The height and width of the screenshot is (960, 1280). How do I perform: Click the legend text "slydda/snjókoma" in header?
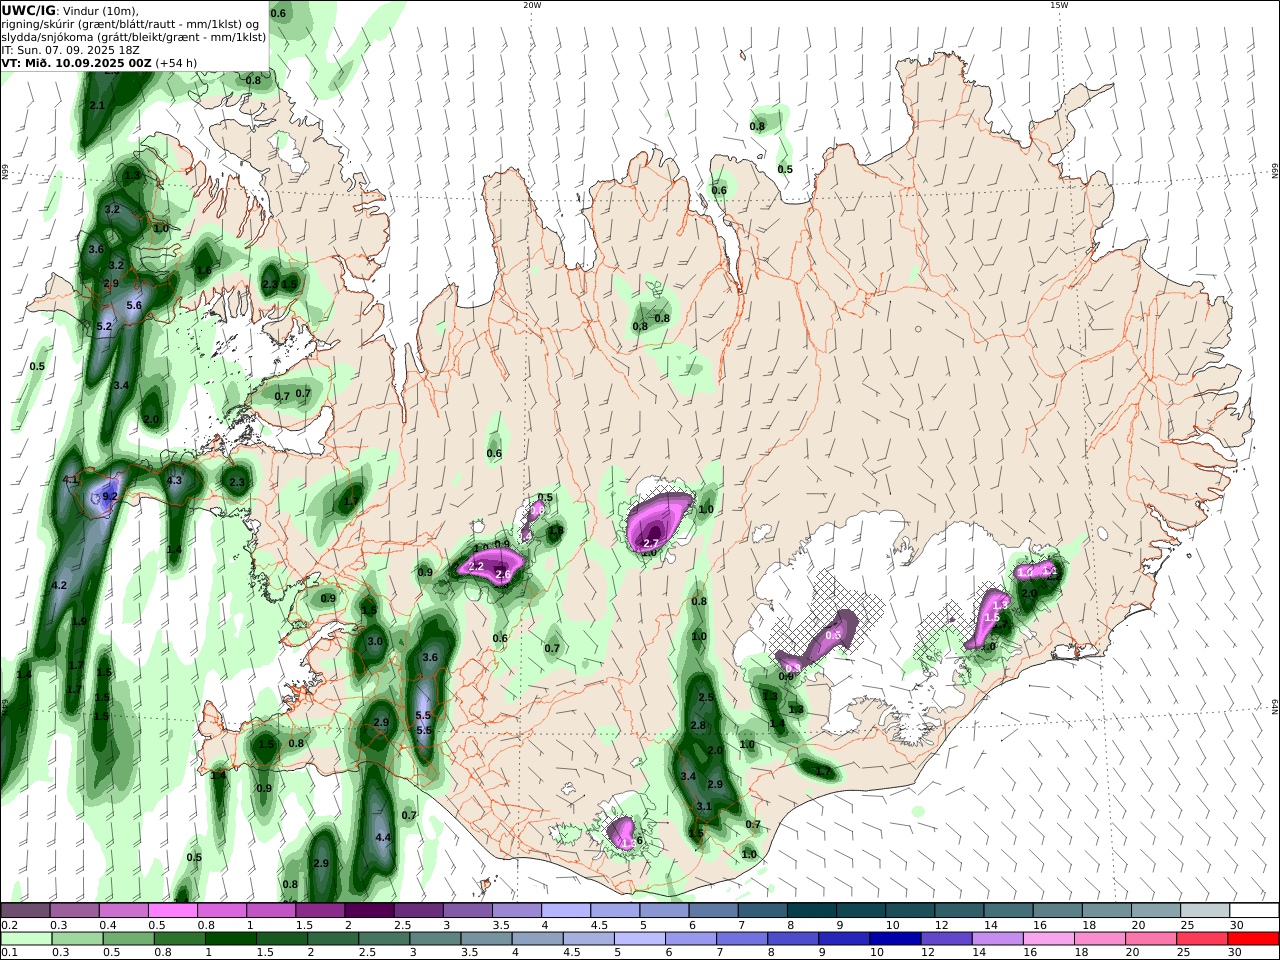(47, 37)
